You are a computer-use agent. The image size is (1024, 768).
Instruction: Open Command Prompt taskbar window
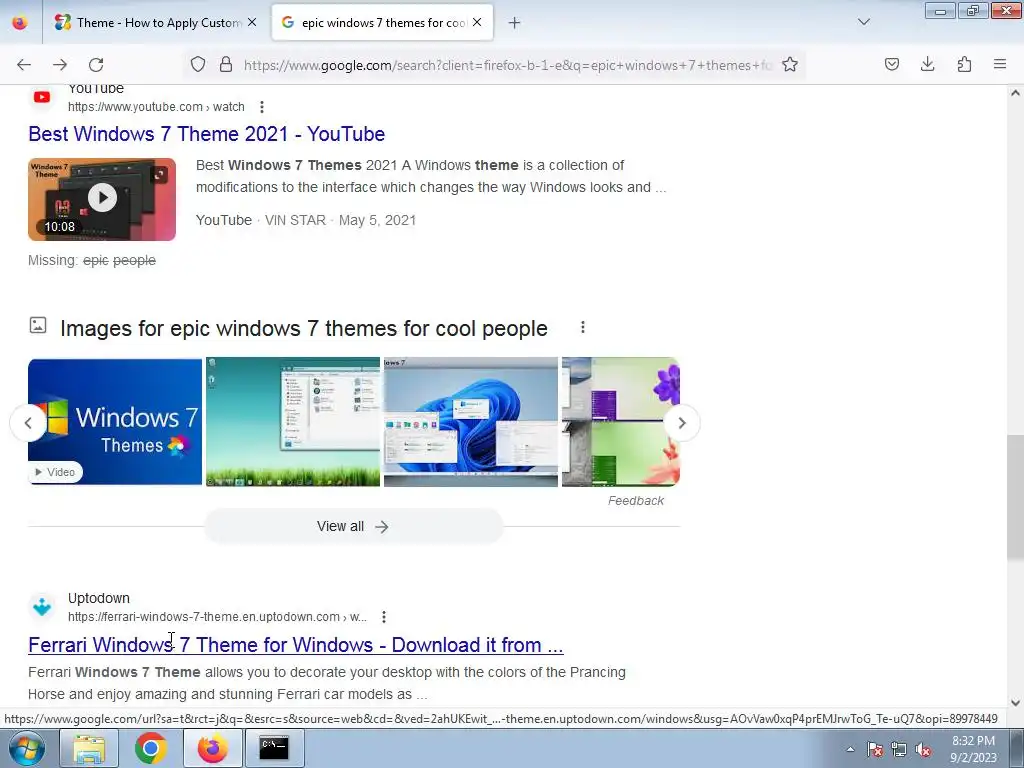point(274,748)
